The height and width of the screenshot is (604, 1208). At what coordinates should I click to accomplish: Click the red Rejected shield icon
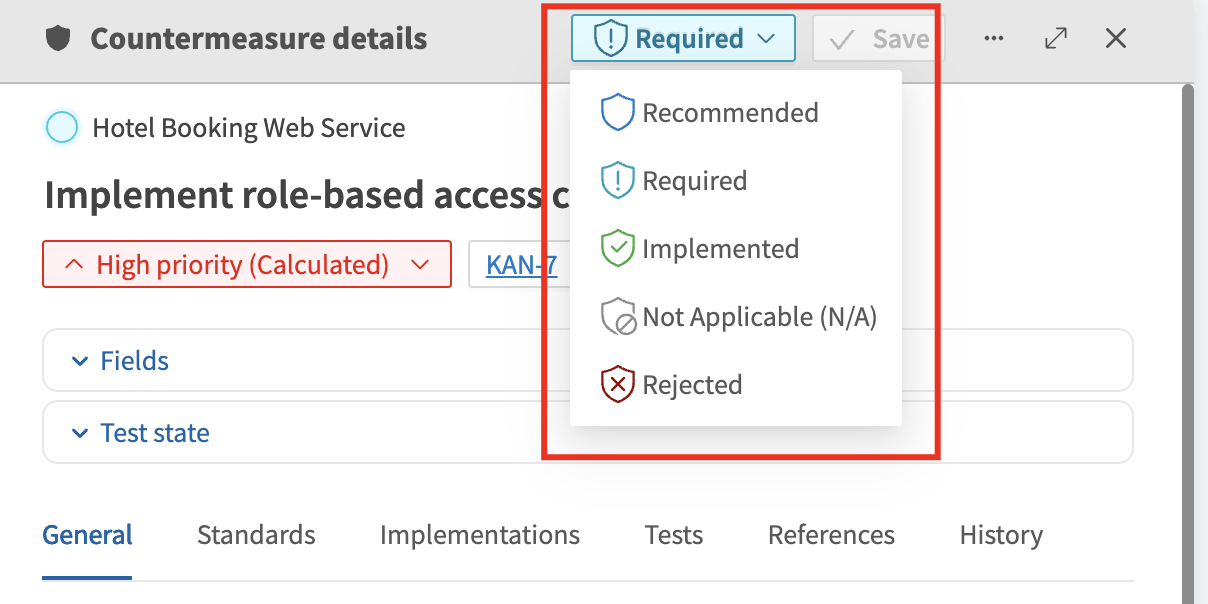pos(617,384)
